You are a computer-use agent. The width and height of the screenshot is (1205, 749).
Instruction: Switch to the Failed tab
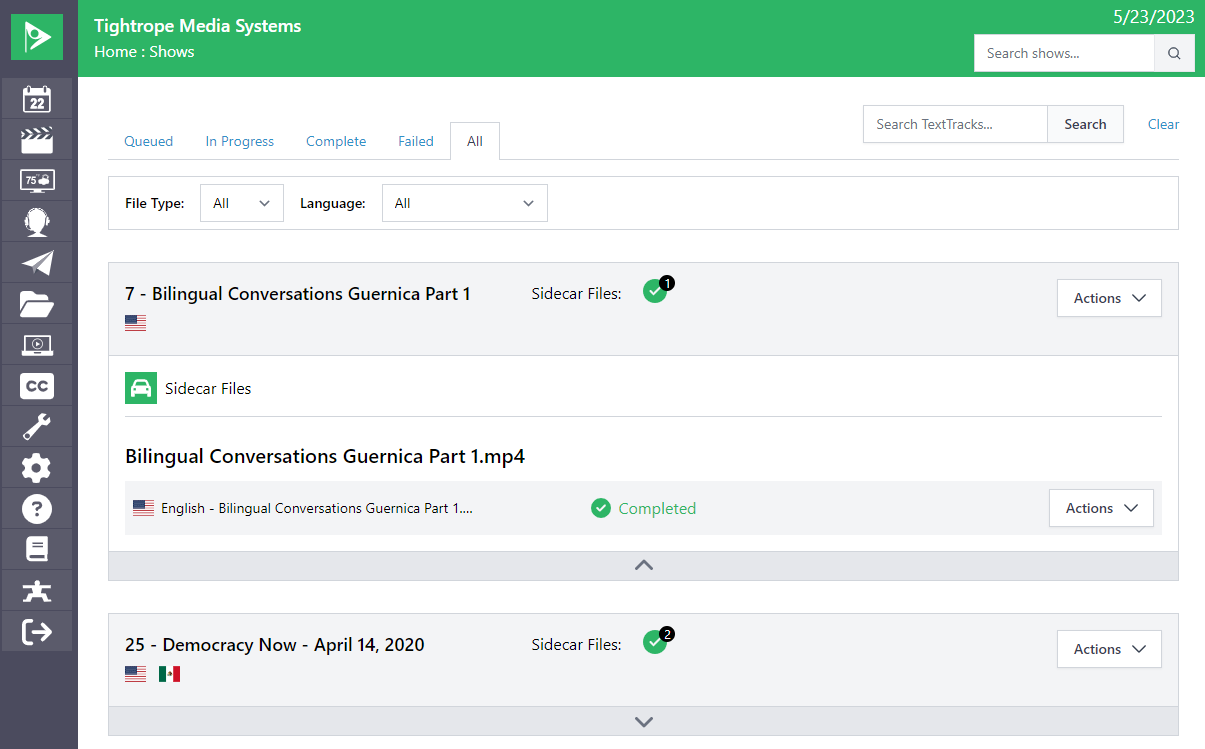pos(416,141)
